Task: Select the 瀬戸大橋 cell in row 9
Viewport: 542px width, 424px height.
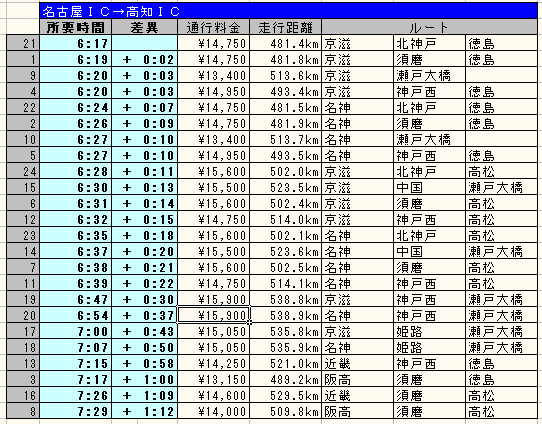Action: pos(429,75)
